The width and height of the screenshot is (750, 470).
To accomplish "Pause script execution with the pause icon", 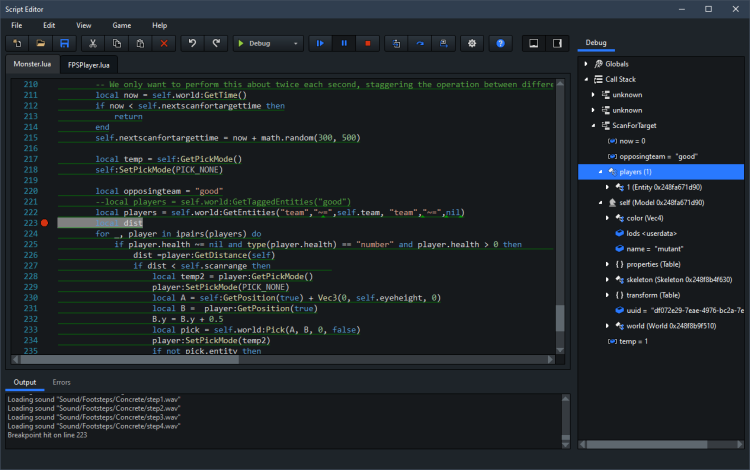I will [344, 44].
